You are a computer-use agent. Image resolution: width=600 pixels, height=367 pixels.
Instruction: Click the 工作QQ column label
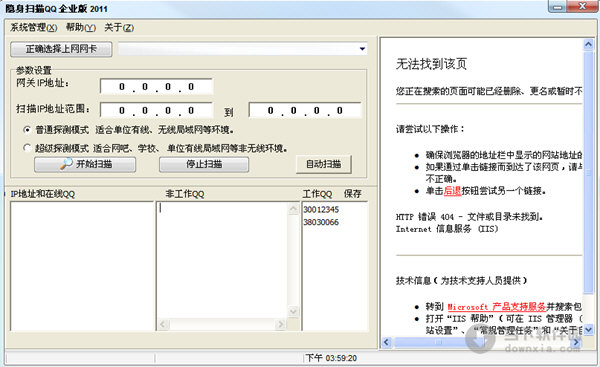pyautogui.click(x=317, y=194)
